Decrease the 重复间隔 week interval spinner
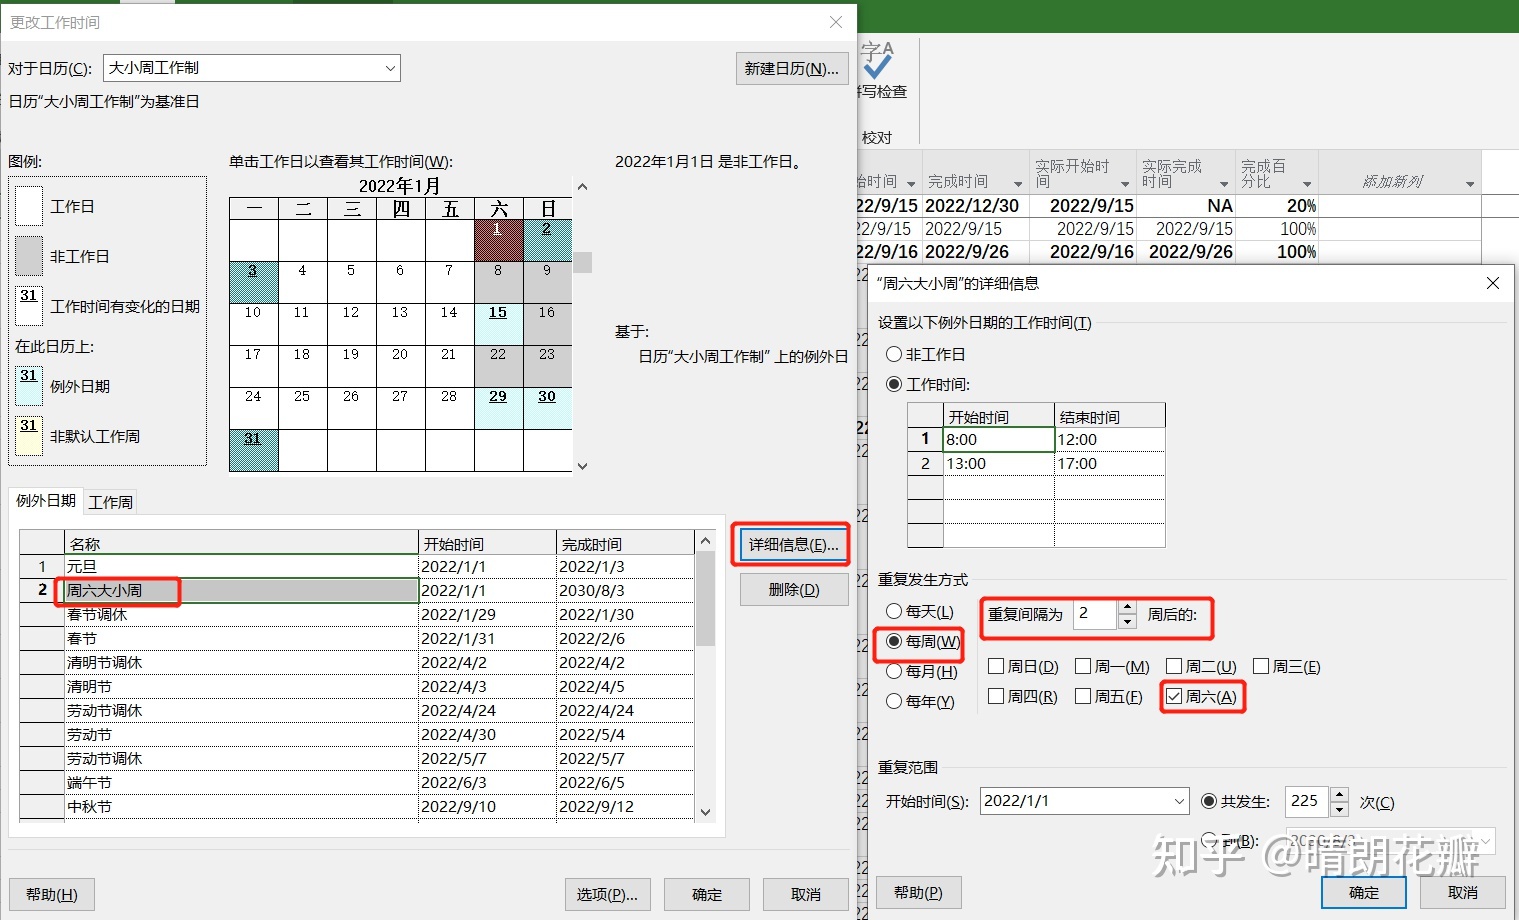 pyautogui.click(x=1127, y=622)
